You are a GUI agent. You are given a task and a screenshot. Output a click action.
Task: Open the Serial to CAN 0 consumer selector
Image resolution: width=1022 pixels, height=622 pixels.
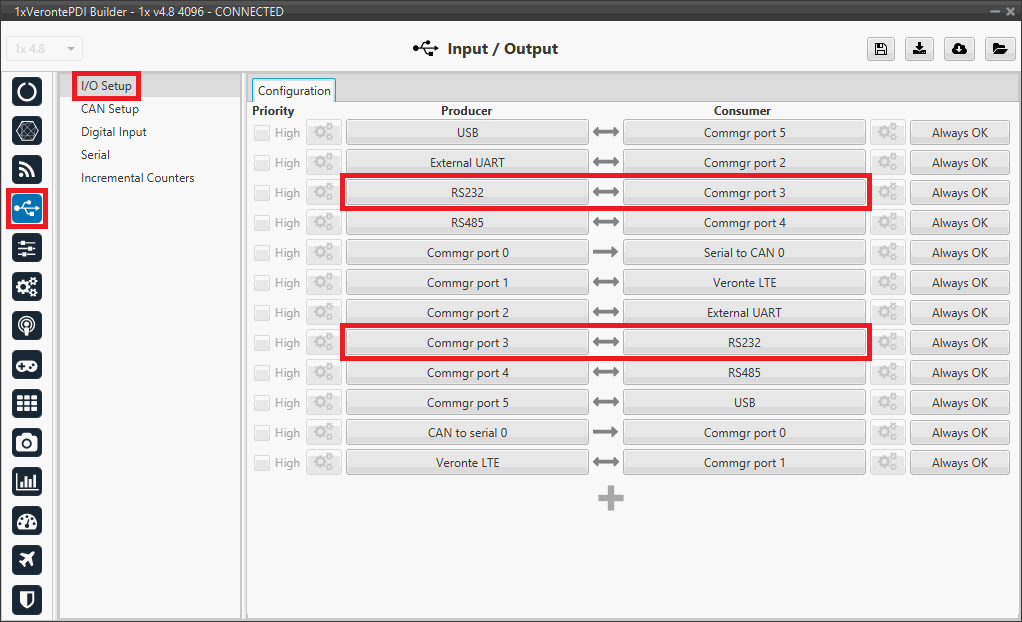pos(744,253)
